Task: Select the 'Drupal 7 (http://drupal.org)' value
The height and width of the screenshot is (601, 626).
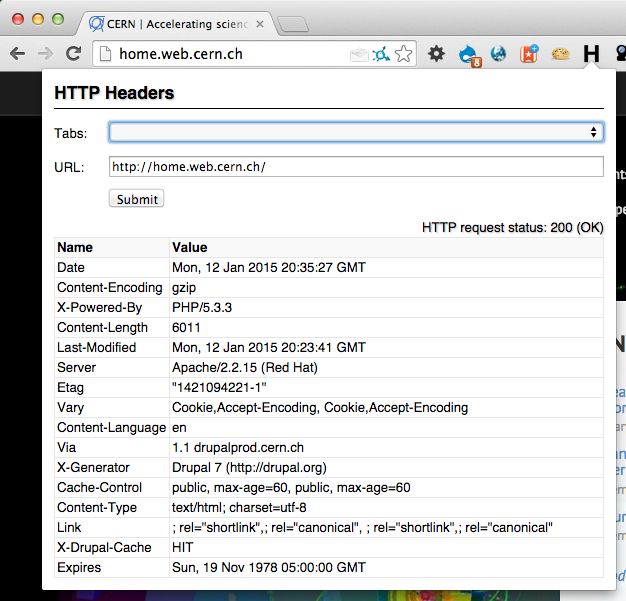Action: 249,468
